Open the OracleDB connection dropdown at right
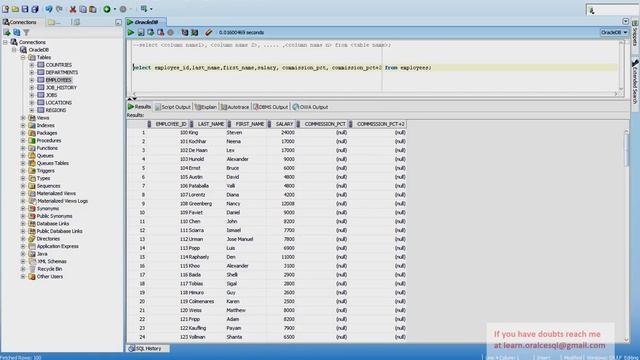This screenshot has height=360, width=640. (x=614, y=32)
